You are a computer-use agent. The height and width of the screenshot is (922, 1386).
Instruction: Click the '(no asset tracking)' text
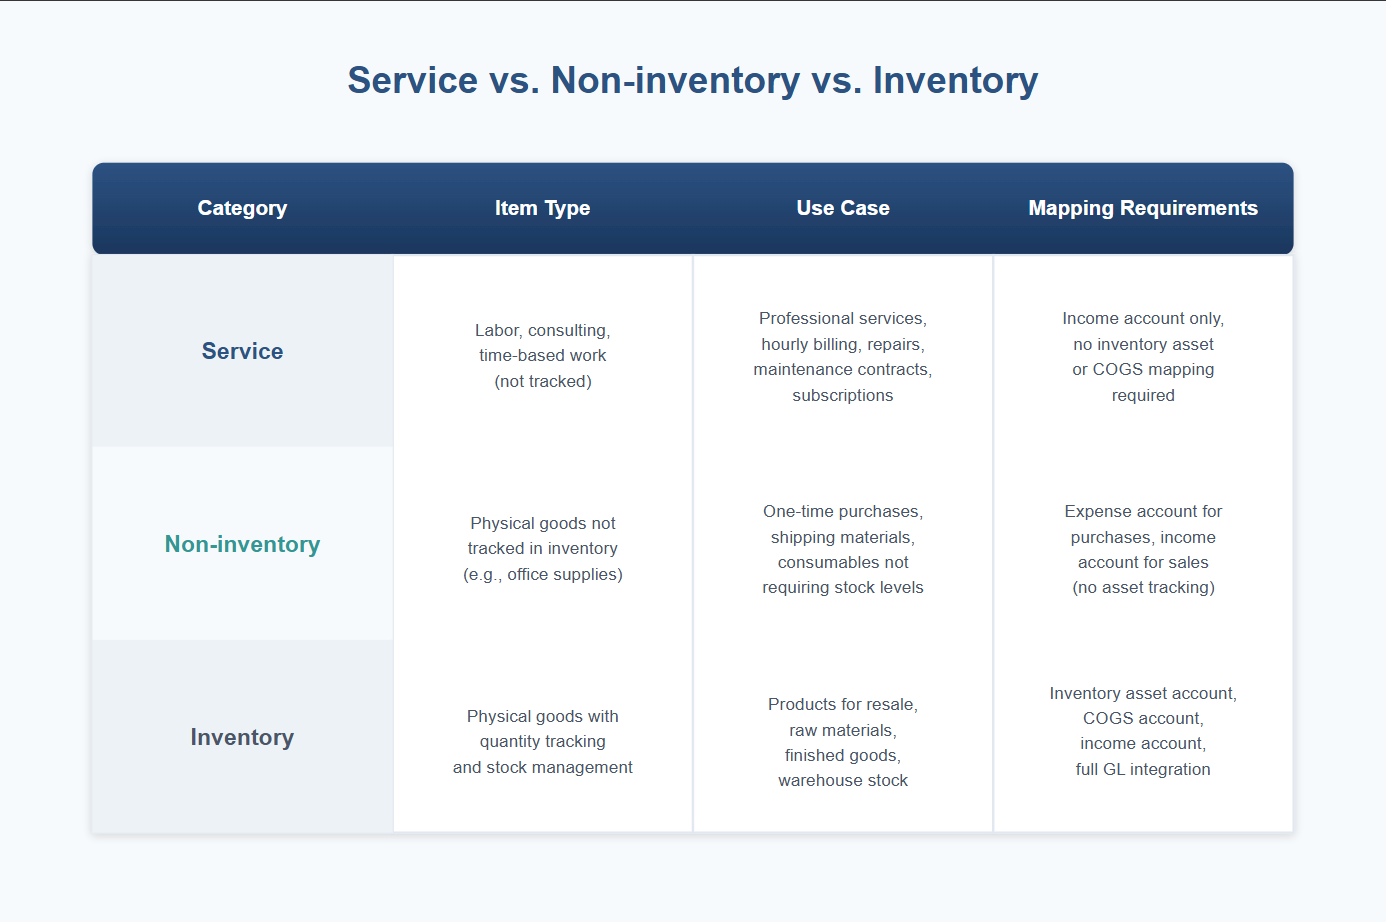(x=1143, y=587)
